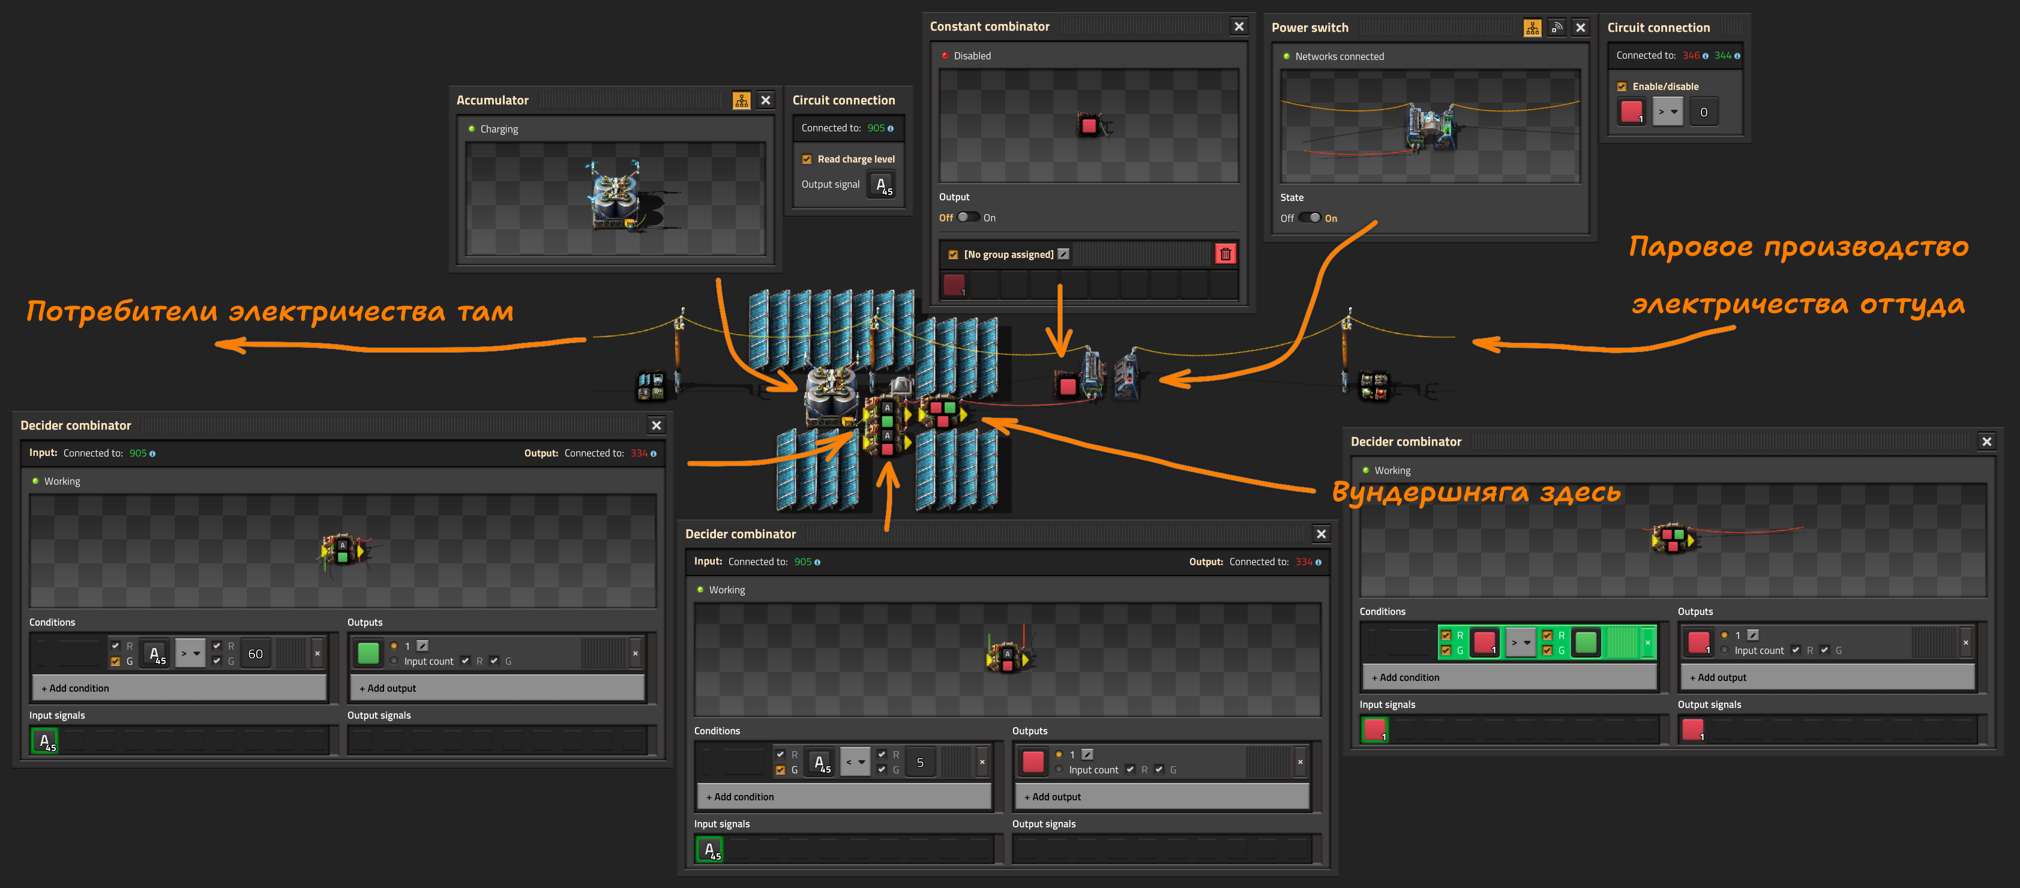Toggle Read charge level checkbox
This screenshot has height=888, width=2020.
(x=807, y=159)
